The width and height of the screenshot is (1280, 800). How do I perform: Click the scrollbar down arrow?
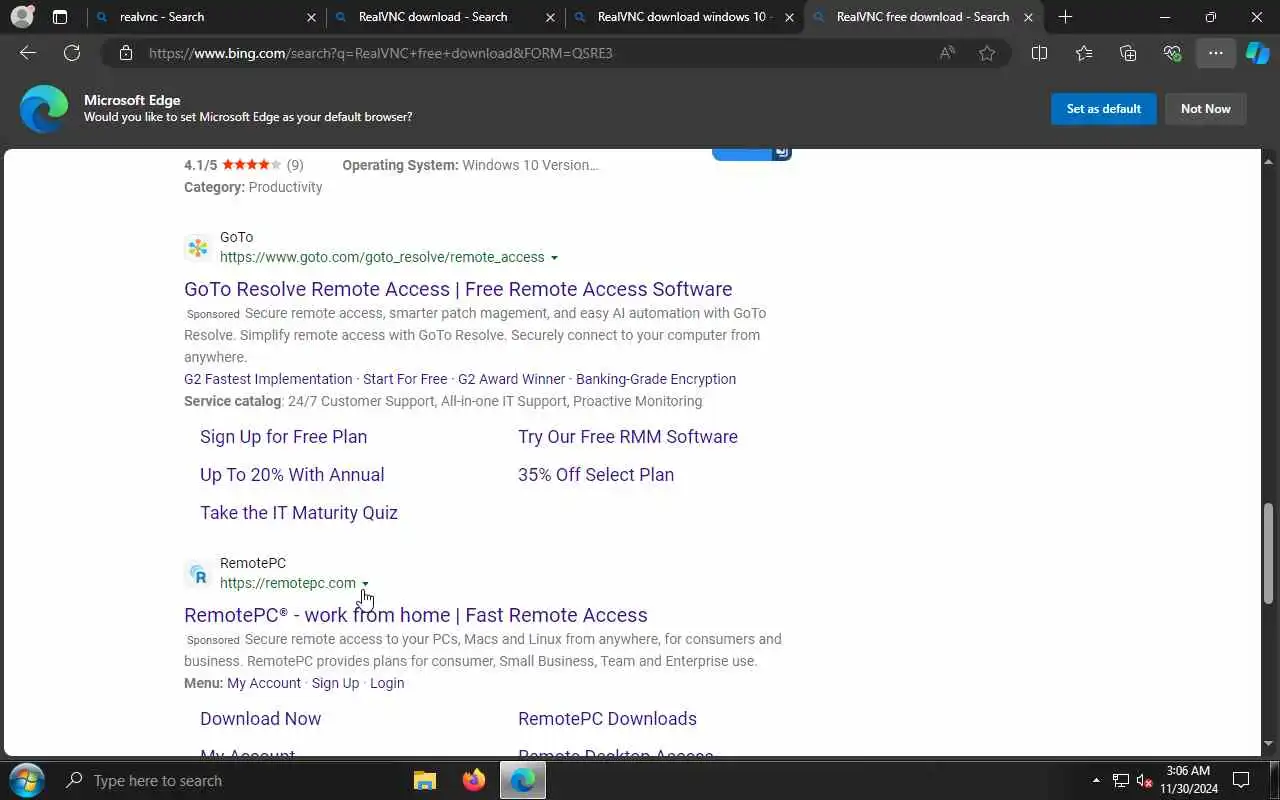[1269, 744]
